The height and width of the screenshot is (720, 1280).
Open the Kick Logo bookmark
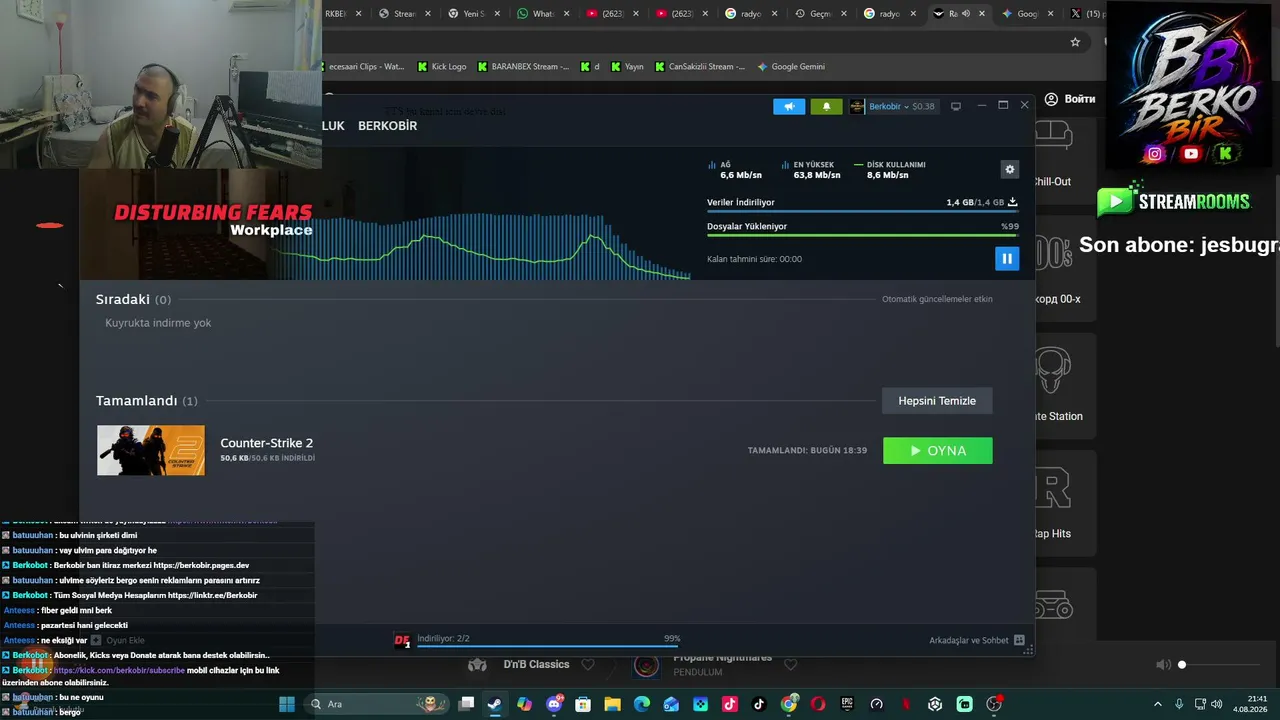(442, 67)
